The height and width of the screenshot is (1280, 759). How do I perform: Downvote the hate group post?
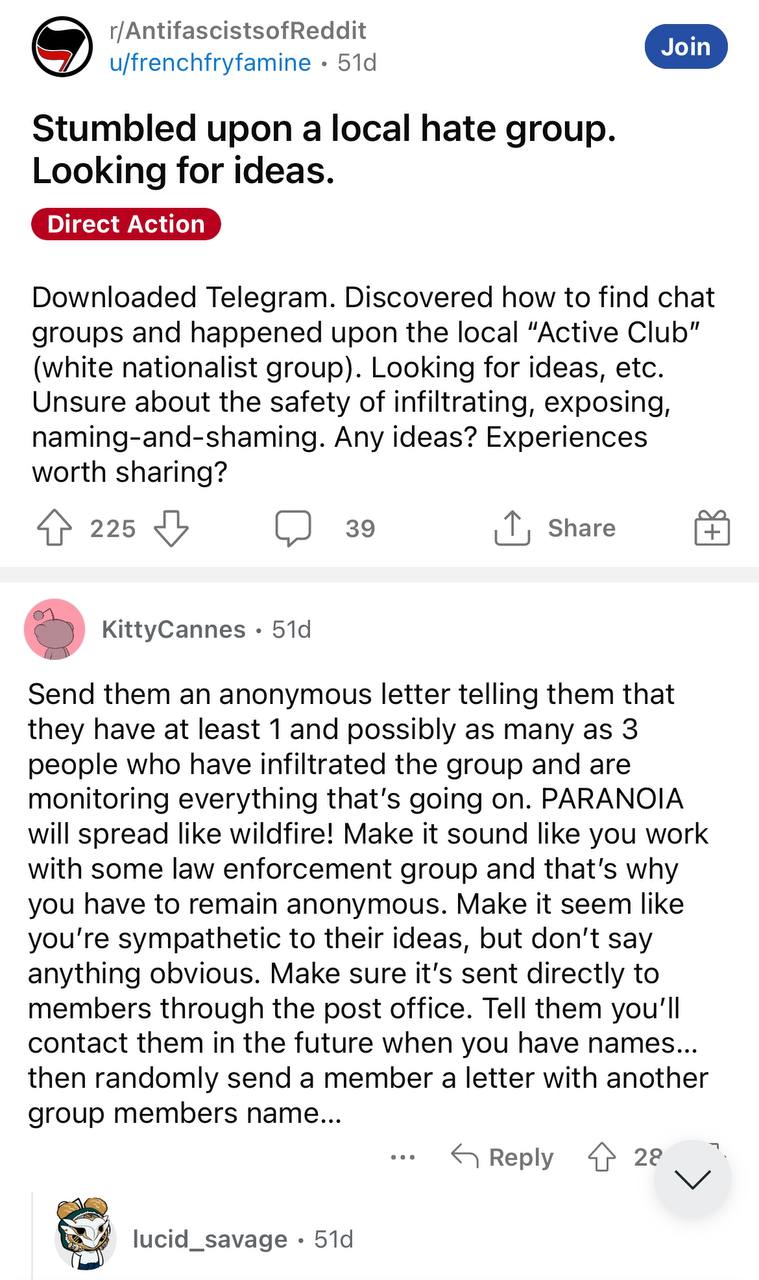point(172,528)
